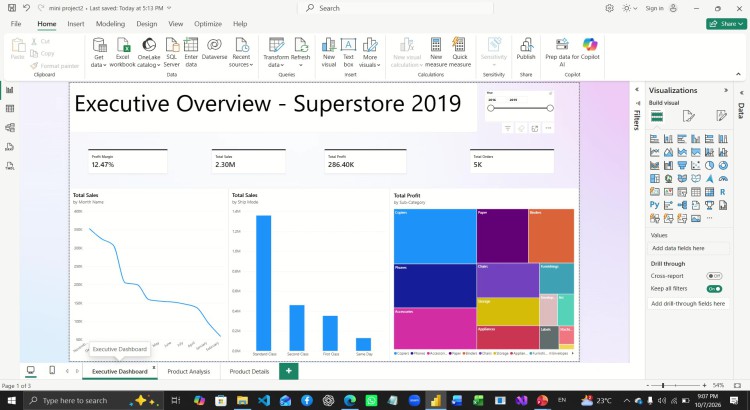Choose the Donut chart visual
The image size is (750, 410).
(723, 166)
